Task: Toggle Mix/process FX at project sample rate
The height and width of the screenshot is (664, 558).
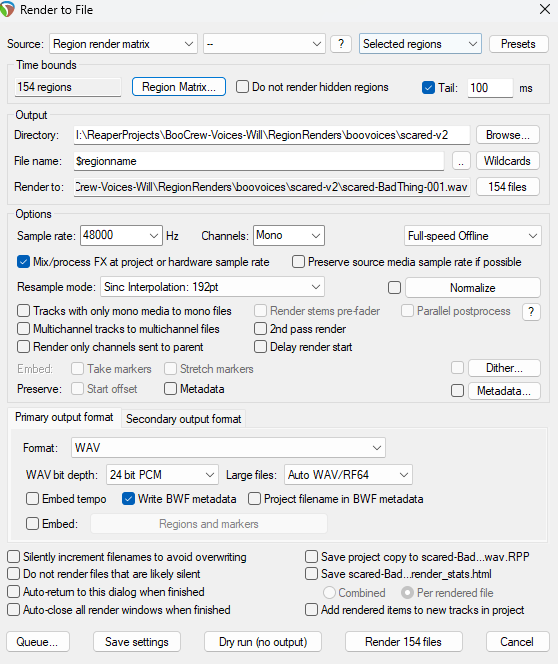Action: [23, 262]
